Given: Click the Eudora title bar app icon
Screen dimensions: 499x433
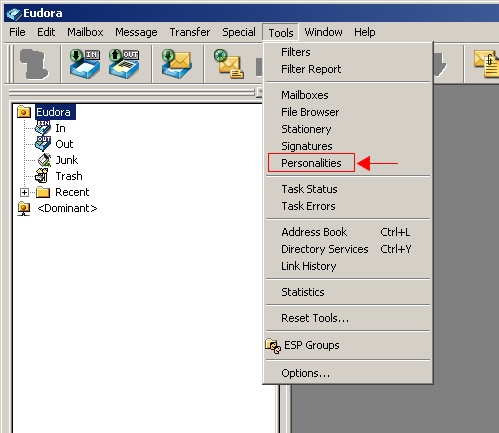Looking at the screenshot, I should (x=14, y=14).
